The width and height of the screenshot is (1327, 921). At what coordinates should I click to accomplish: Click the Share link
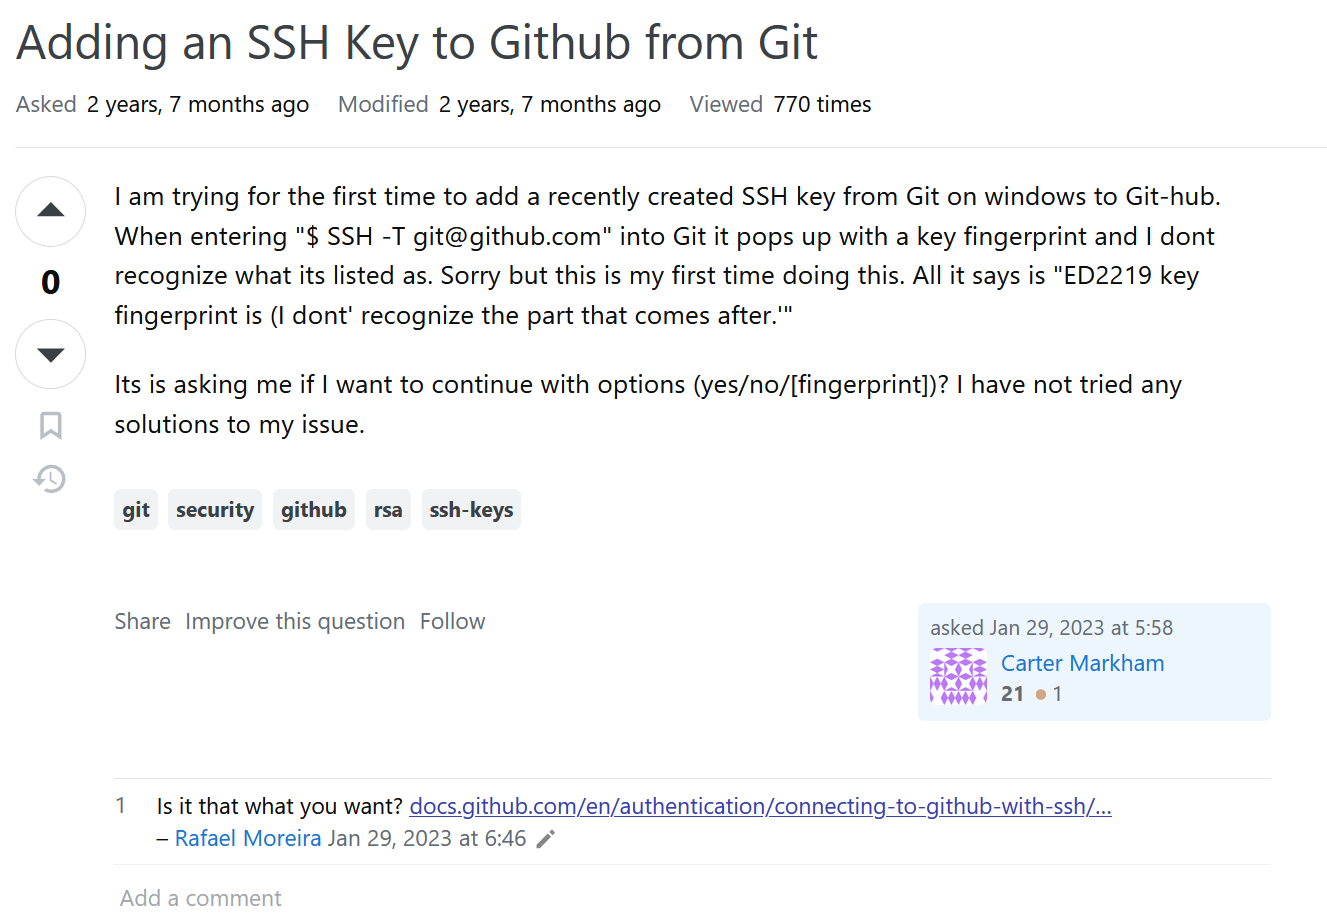click(142, 622)
